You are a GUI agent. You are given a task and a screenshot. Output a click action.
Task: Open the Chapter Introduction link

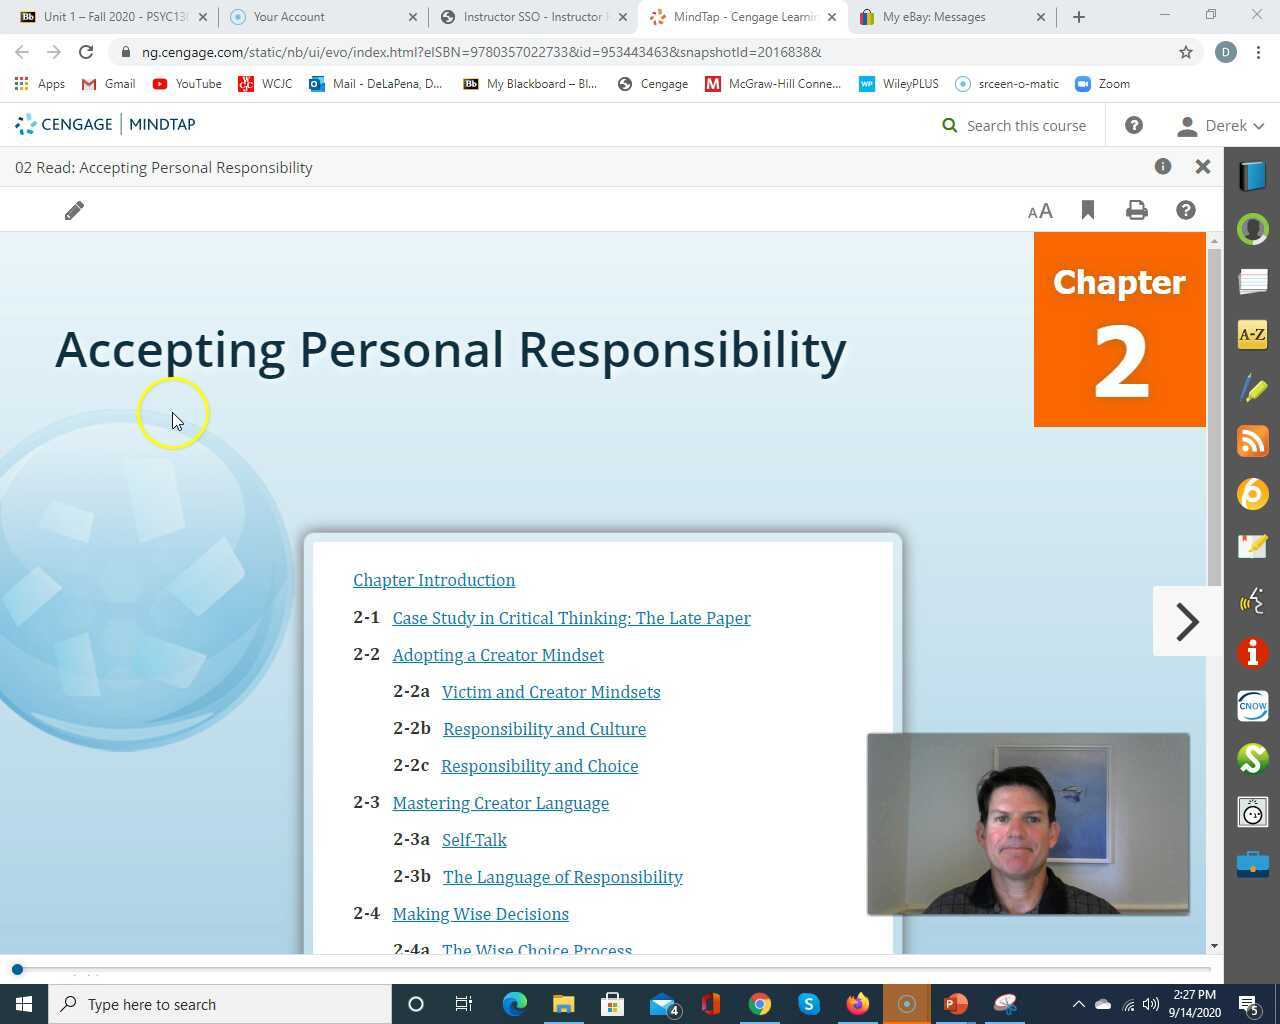[434, 580]
